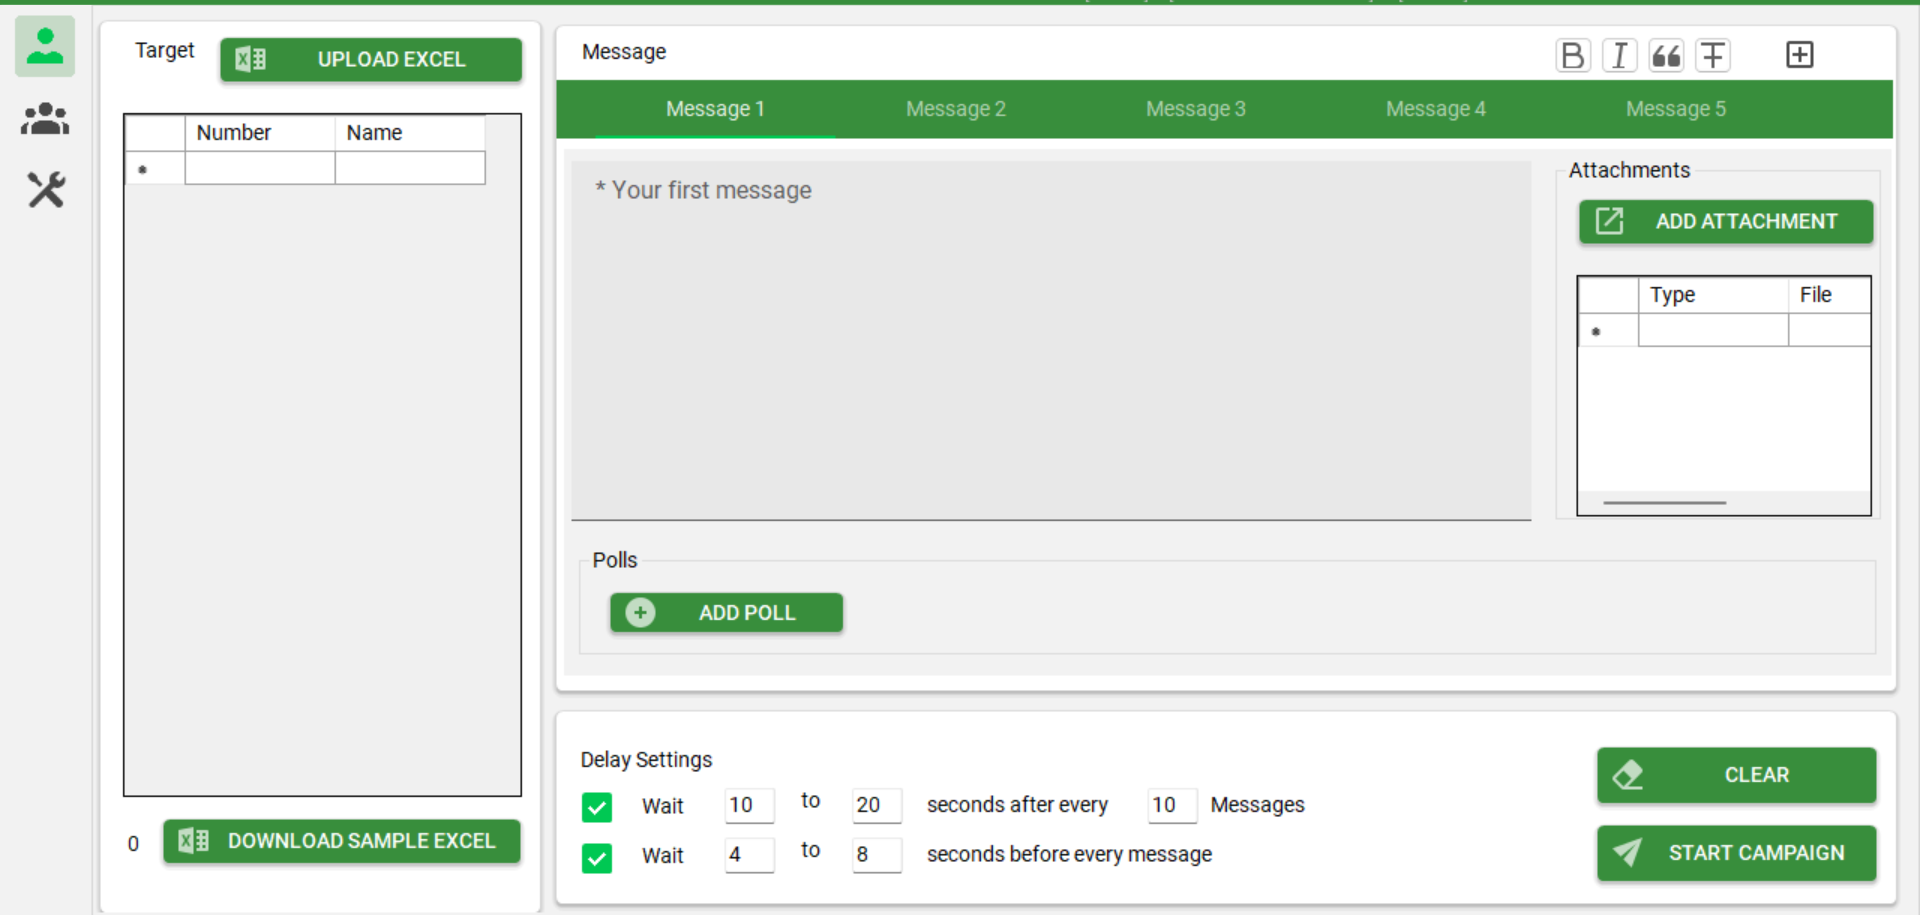The image size is (1920, 915).
Task: Switch to Message 5 tab
Action: pos(1675,109)
